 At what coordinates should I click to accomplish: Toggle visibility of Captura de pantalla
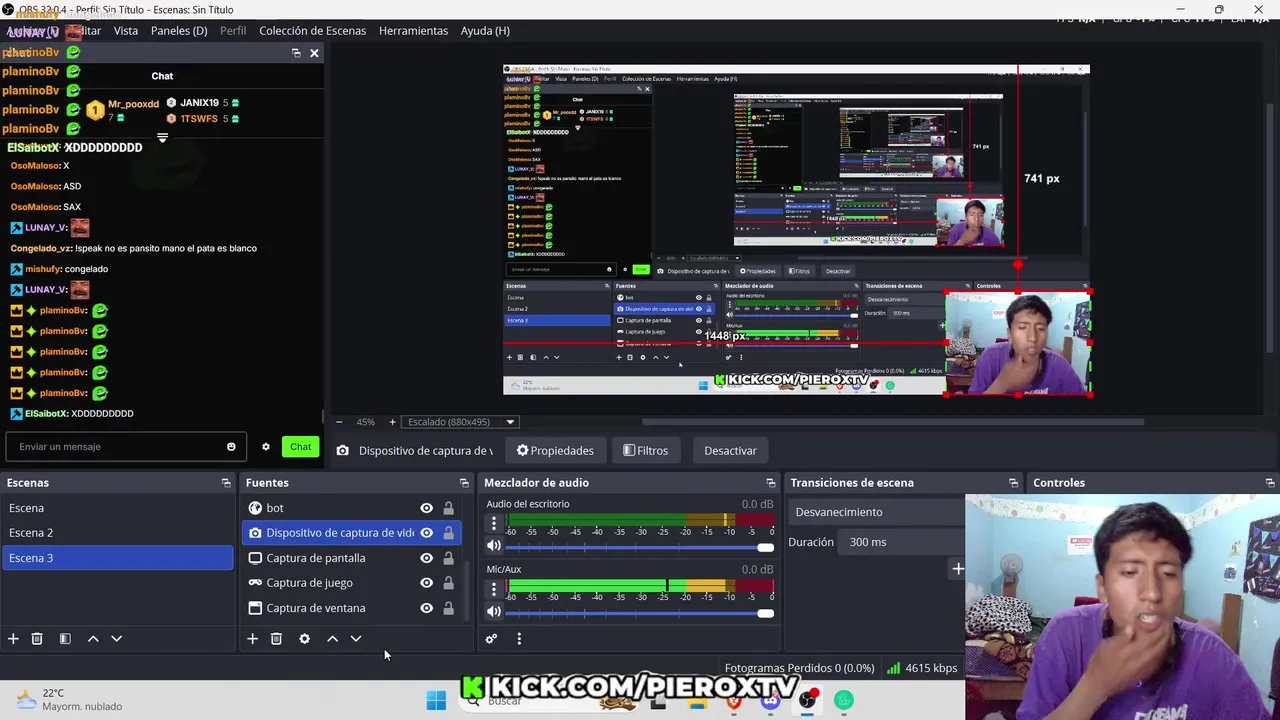(x=427, y=558)
